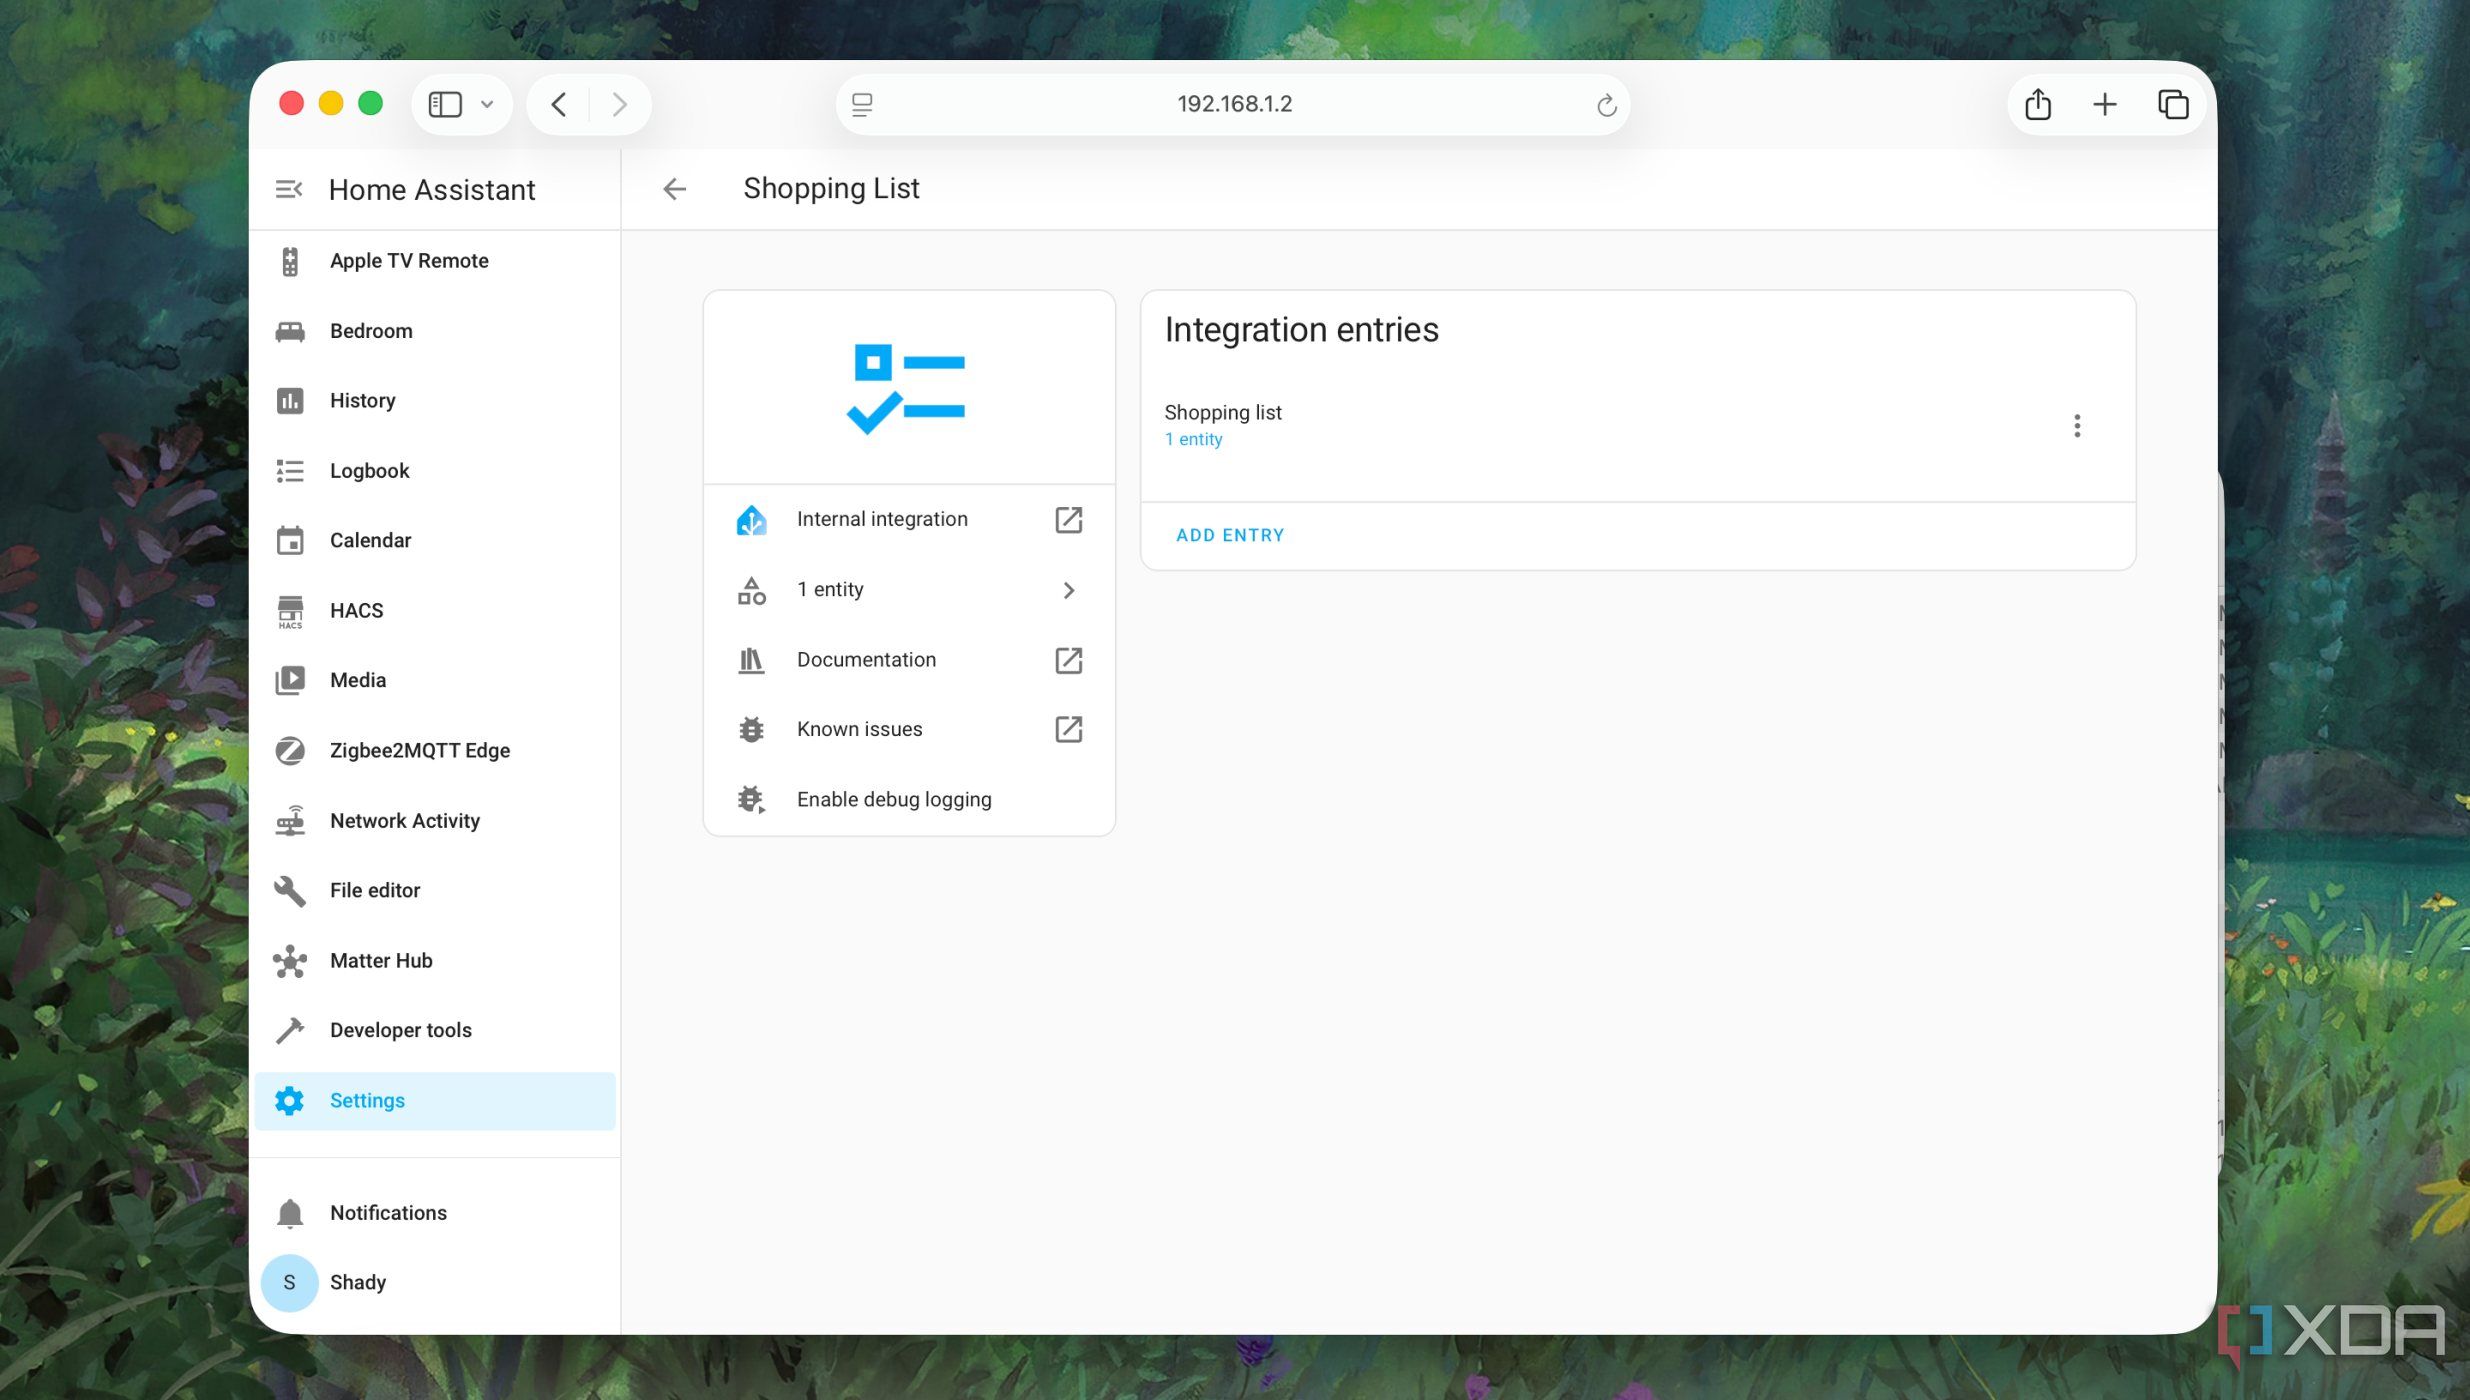
Task: Click ADD ENTRY button
Action: click(x=1230, y=535)
